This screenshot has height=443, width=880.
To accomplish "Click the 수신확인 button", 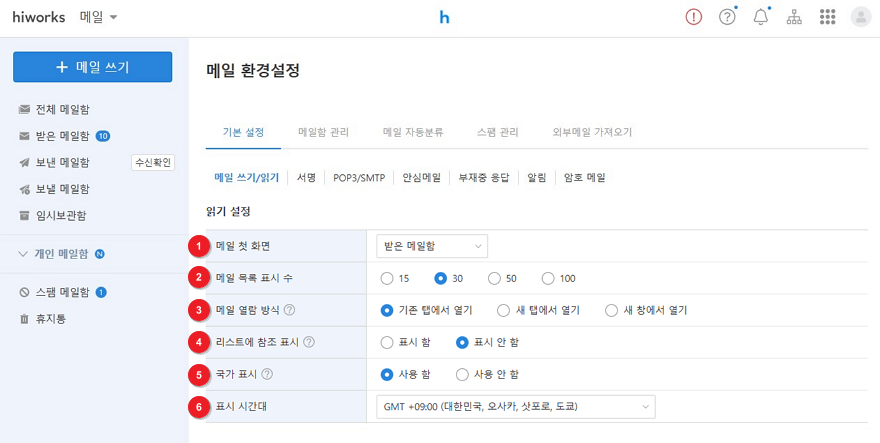I will pos(153,163).
